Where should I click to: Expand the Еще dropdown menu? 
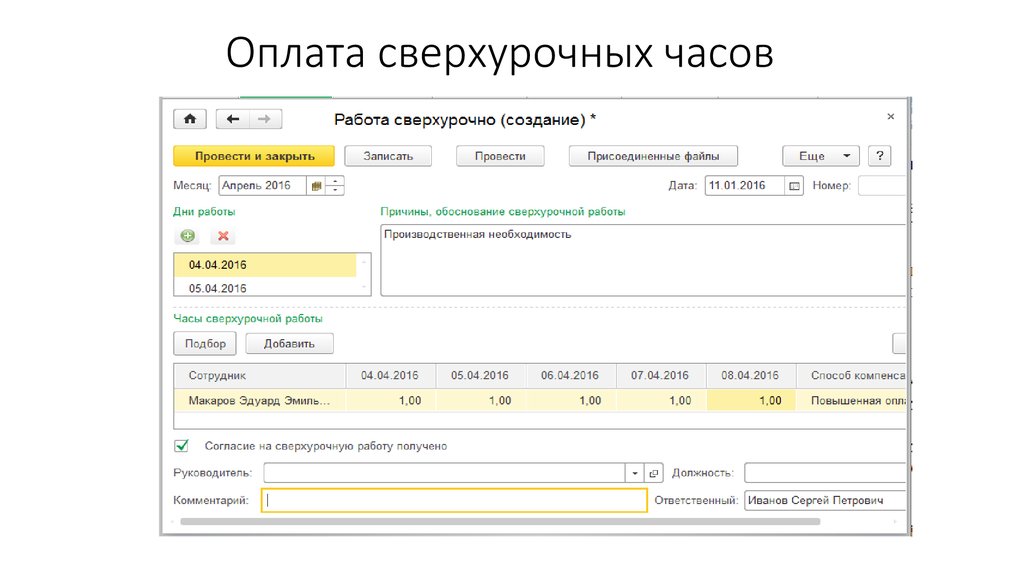(x=820, y=156)
